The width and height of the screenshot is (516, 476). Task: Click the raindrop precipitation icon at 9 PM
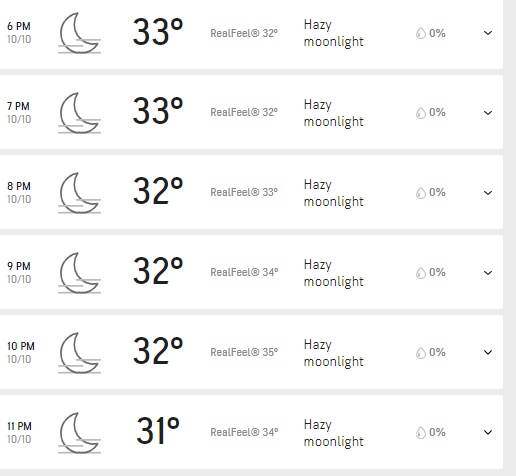[x=421, y=273]
